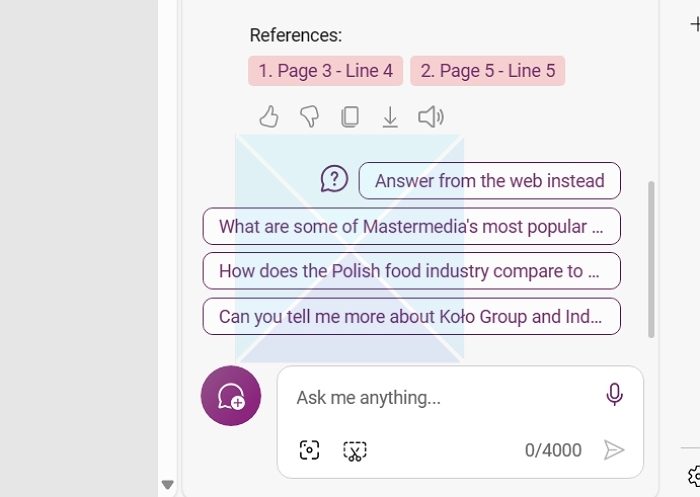Read the answer aloud with speaker icon
700x497 pixels.
pyautogui.click(x=431, y=117)
